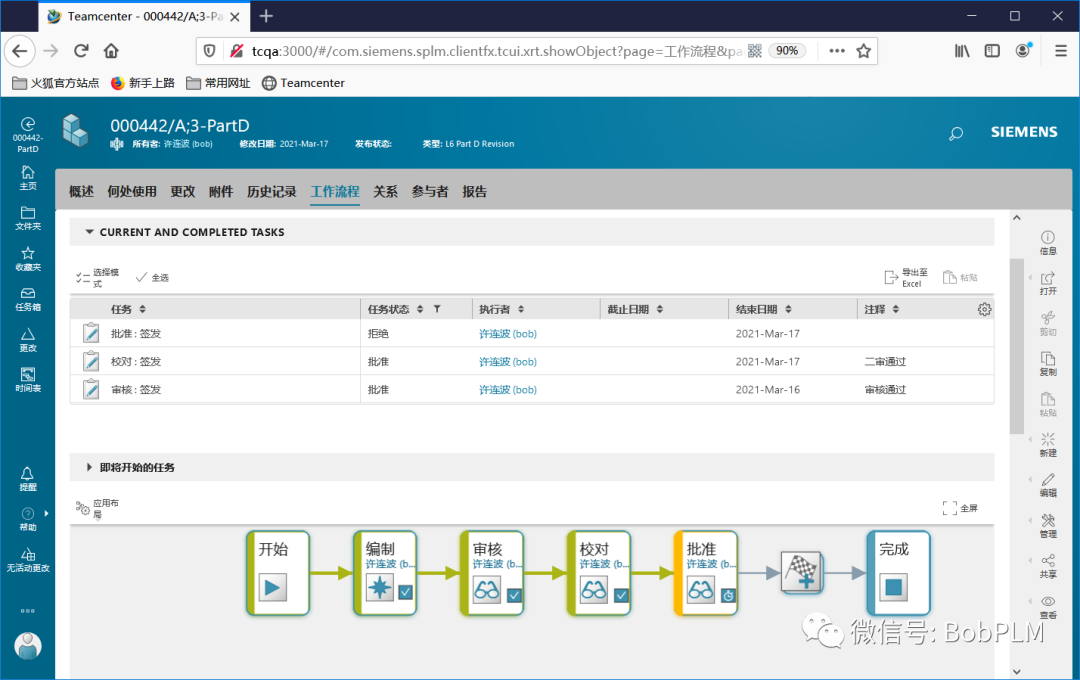Click 应用布局 apply layout icon
The width and height of the screenshot is (1080, 680).
coord(97,508)
